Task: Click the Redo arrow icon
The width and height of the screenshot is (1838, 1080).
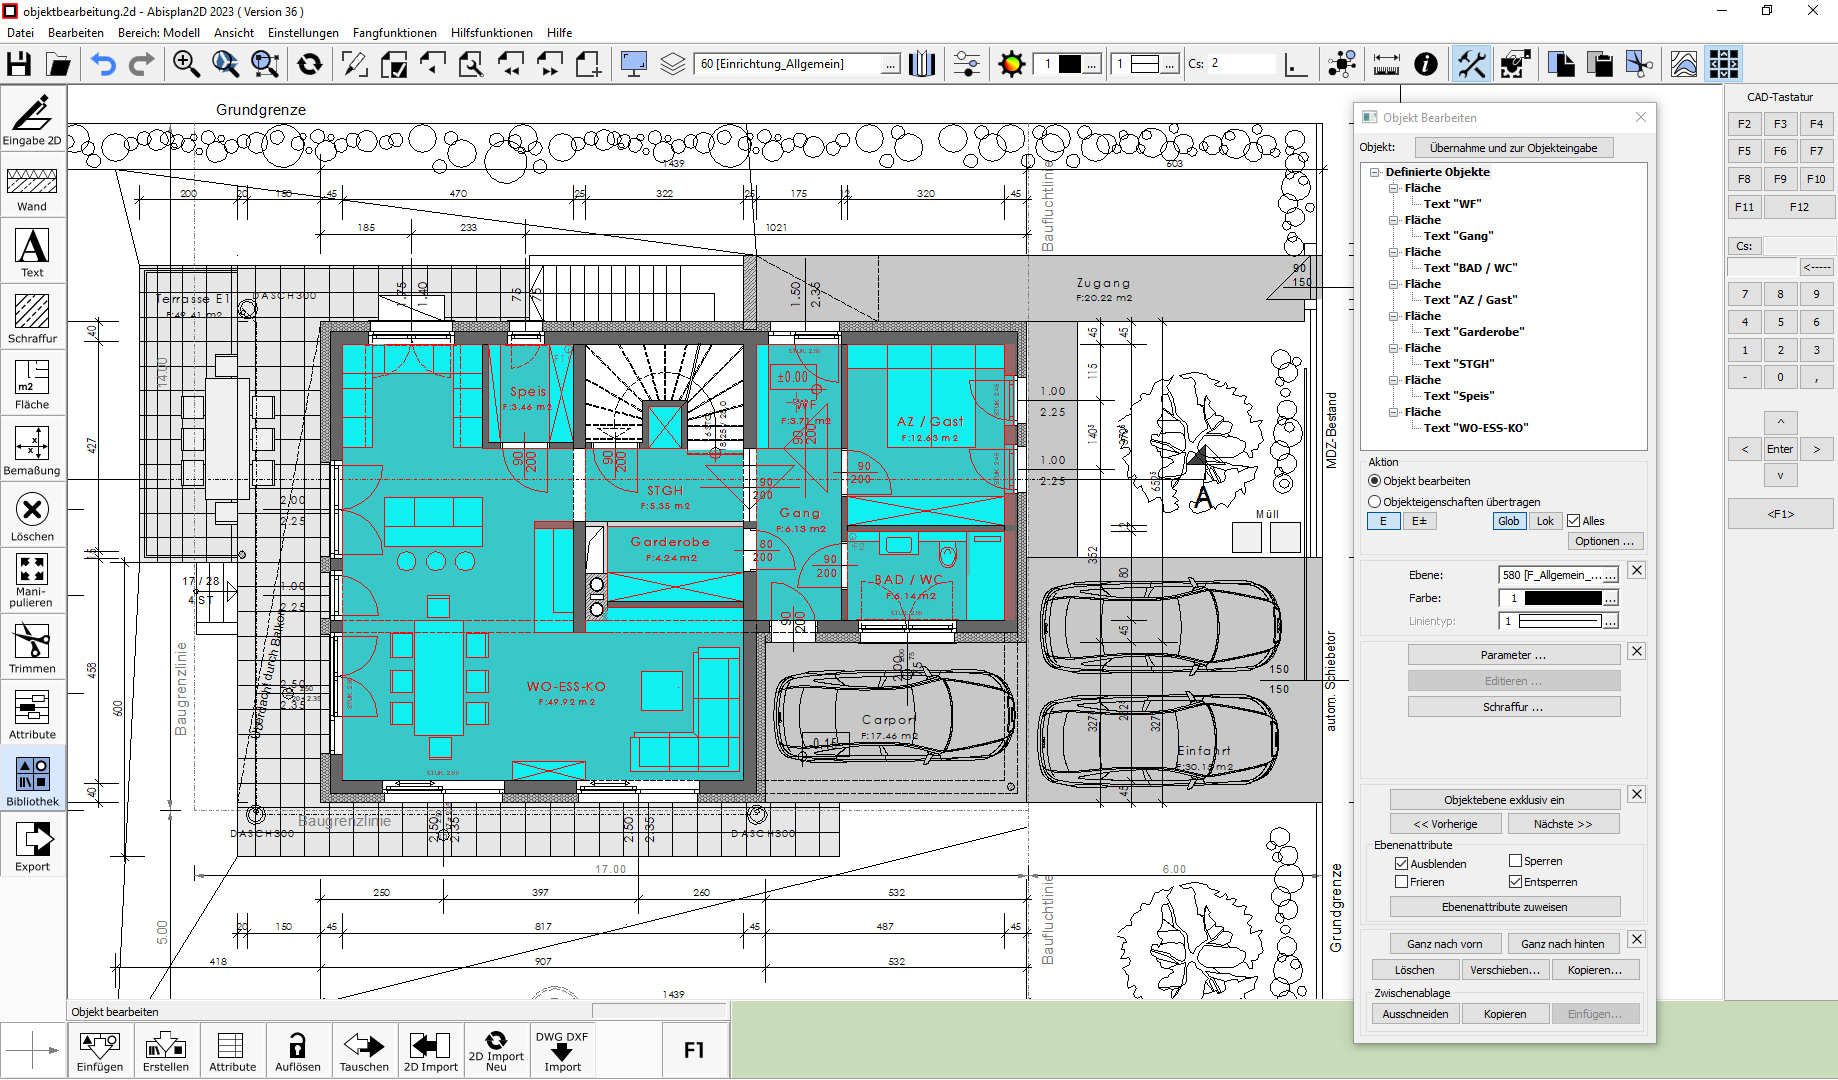Action: [143, 64]
